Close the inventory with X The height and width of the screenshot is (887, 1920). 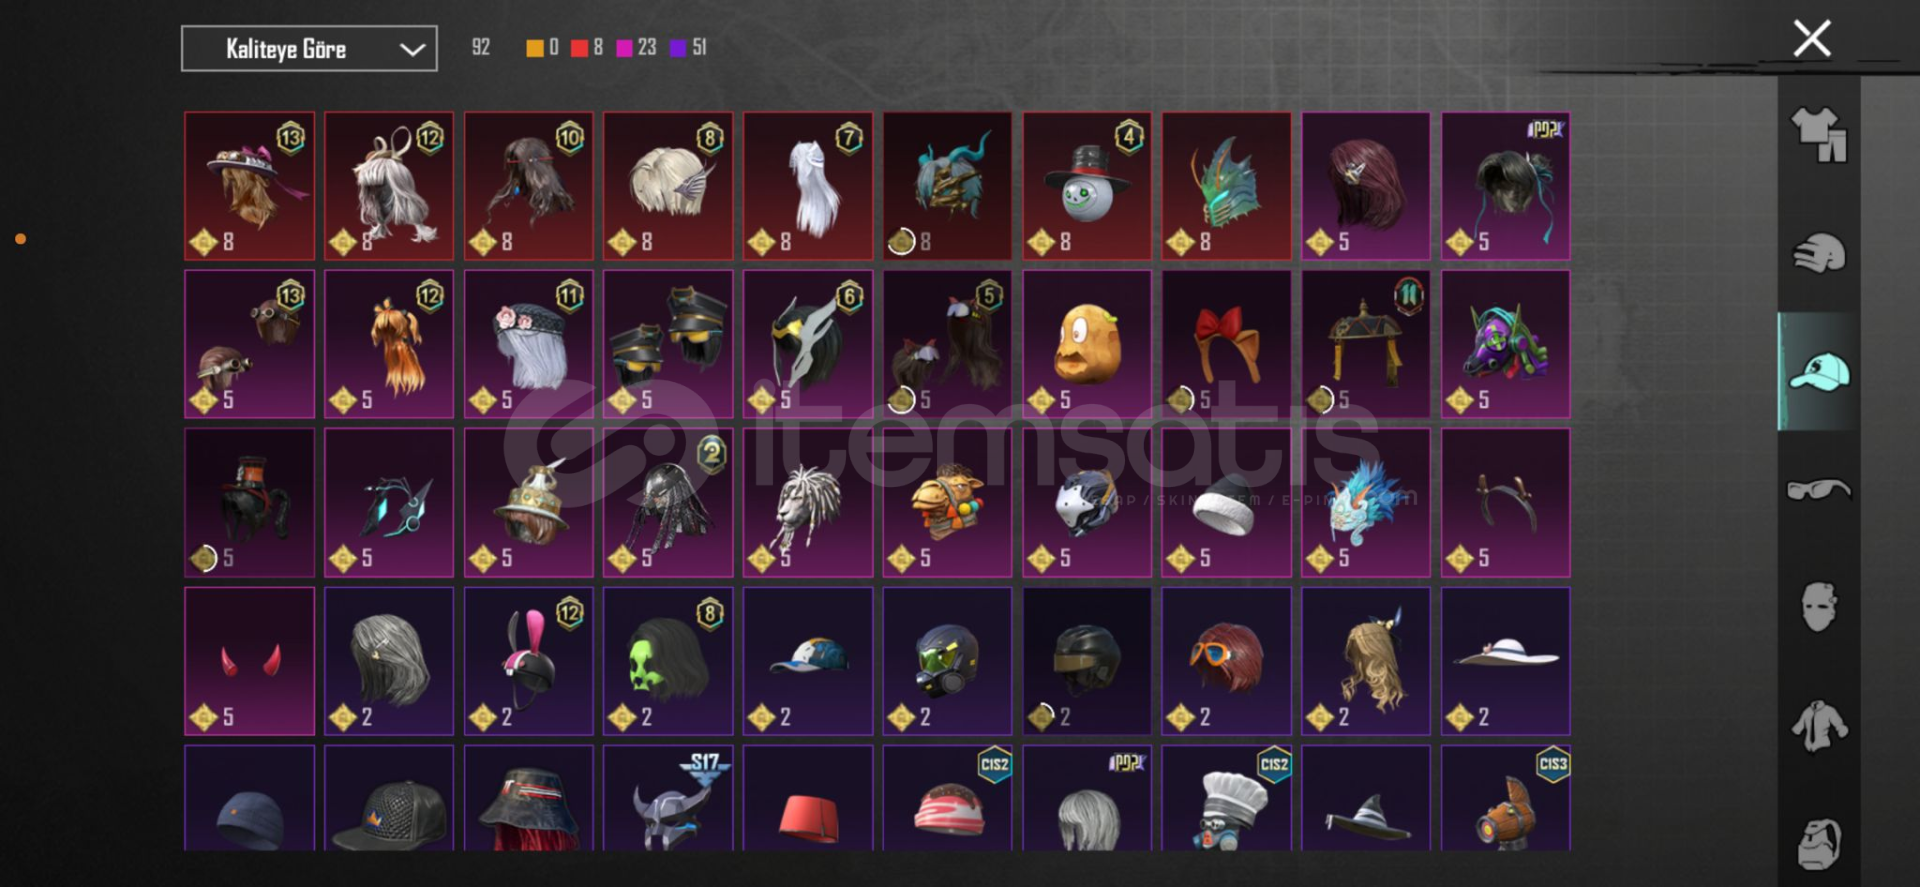(1811, 39)
